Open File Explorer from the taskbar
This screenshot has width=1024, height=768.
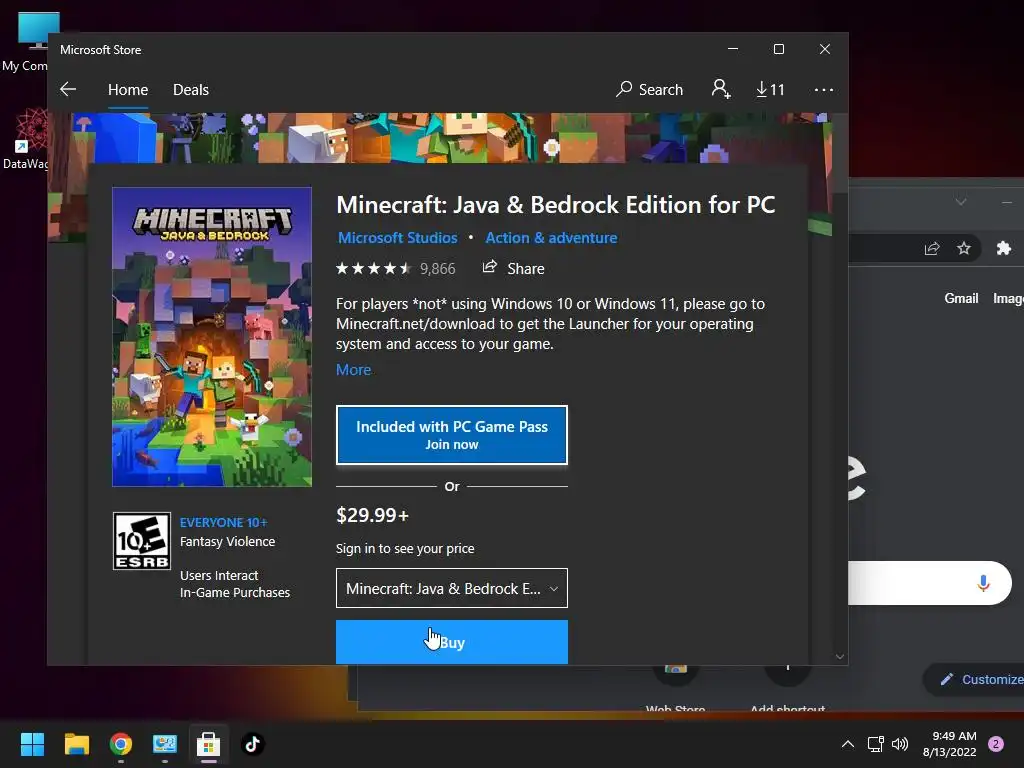point(76,744)
